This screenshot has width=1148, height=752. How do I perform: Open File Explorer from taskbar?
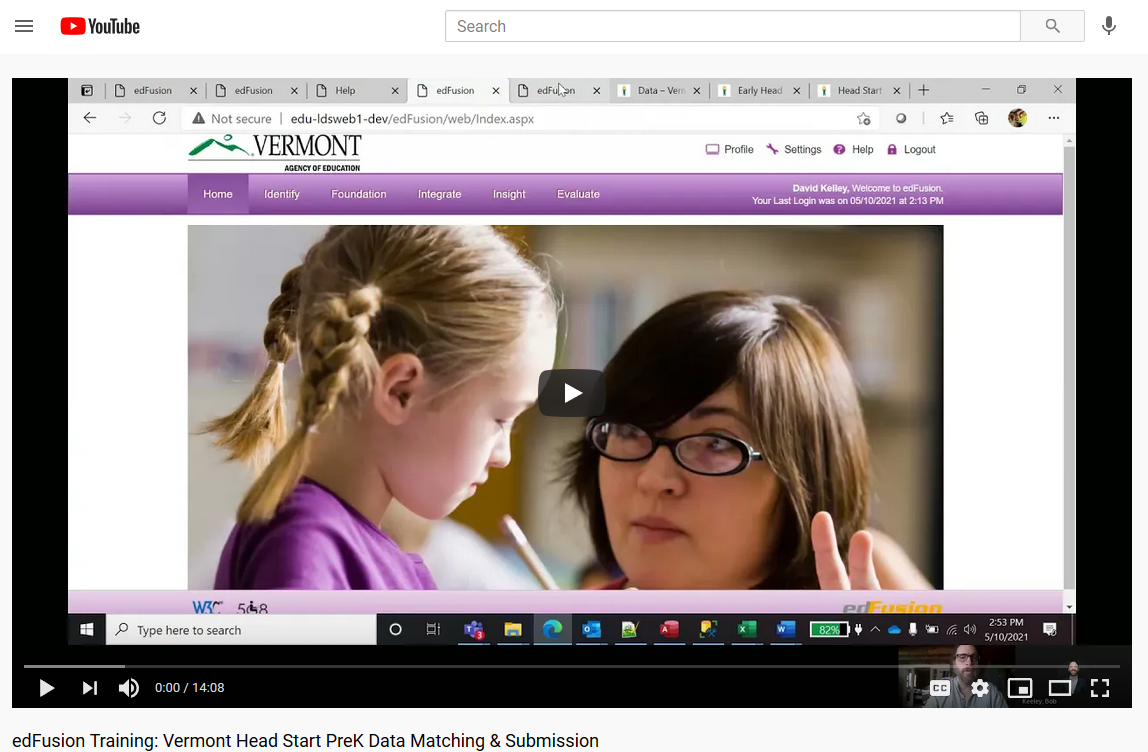tap(512, 630)
